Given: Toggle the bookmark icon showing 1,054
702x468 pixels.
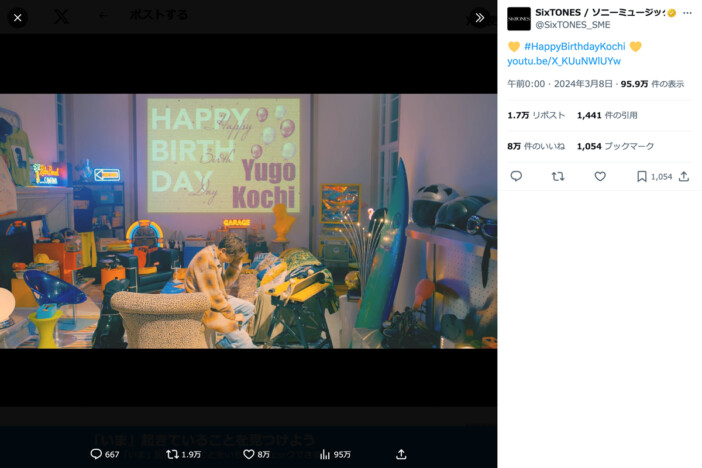Looking at the screenshot, I should coord(642,176).
